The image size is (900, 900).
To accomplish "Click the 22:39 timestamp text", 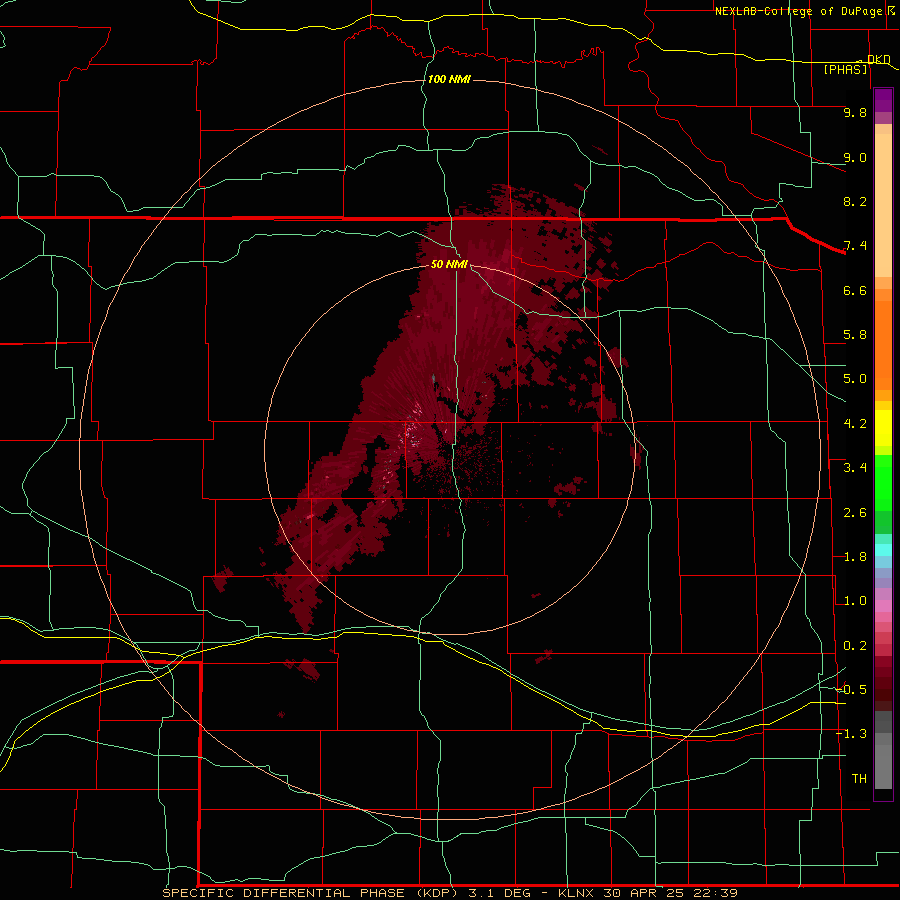I will [714, 893].
